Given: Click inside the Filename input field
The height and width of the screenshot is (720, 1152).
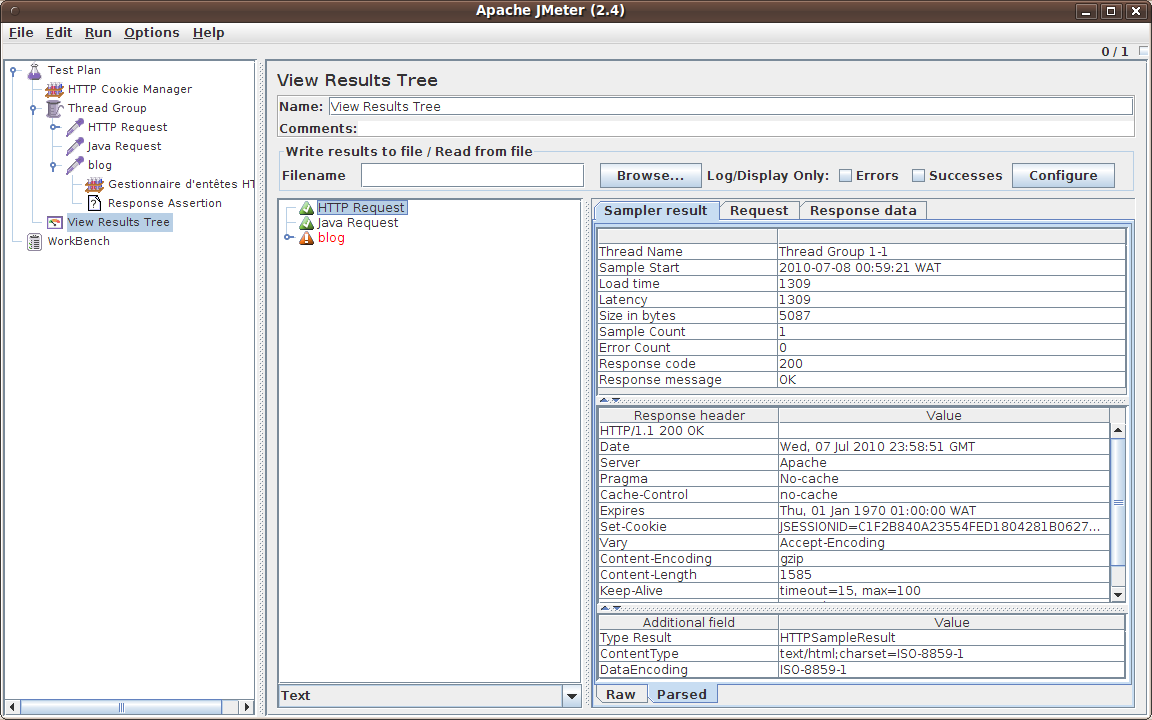Looking at the screenshot, I should (x=471, y=174).
